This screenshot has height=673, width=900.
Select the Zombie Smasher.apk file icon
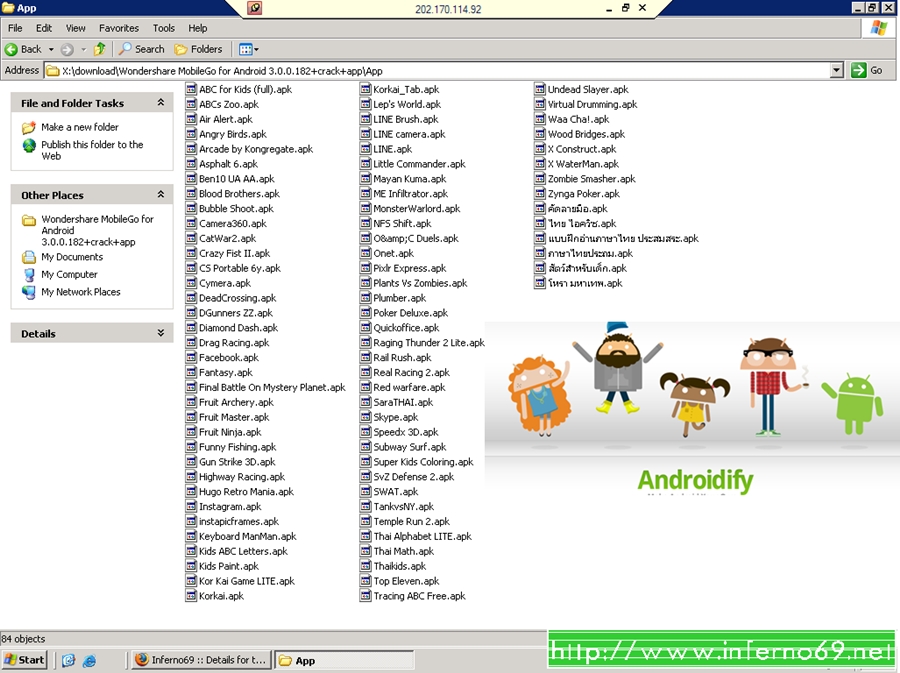tap(540, 178)
